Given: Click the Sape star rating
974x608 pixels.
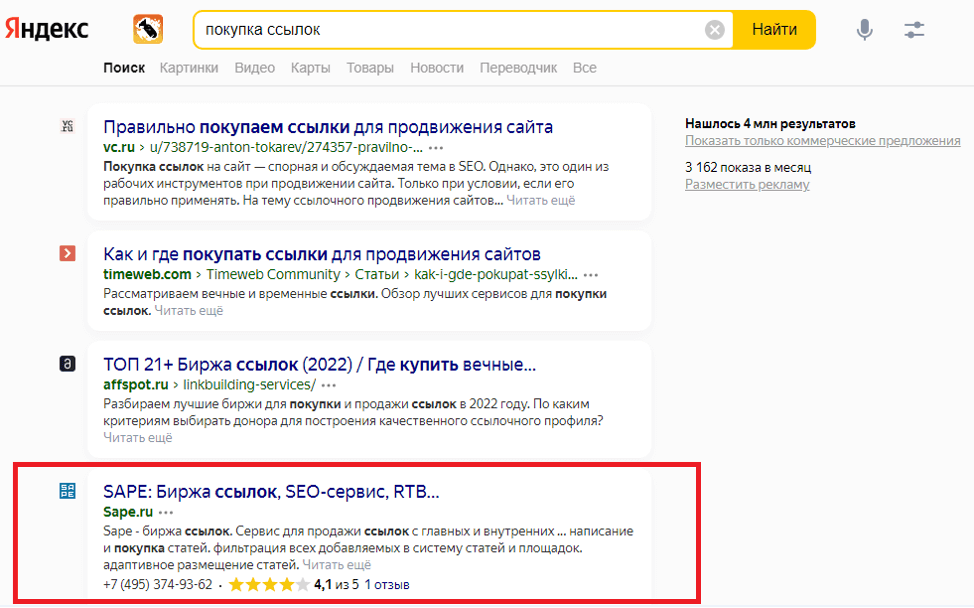Looking at the screenshot, I should pyautogui.click(x=268, y=584).
